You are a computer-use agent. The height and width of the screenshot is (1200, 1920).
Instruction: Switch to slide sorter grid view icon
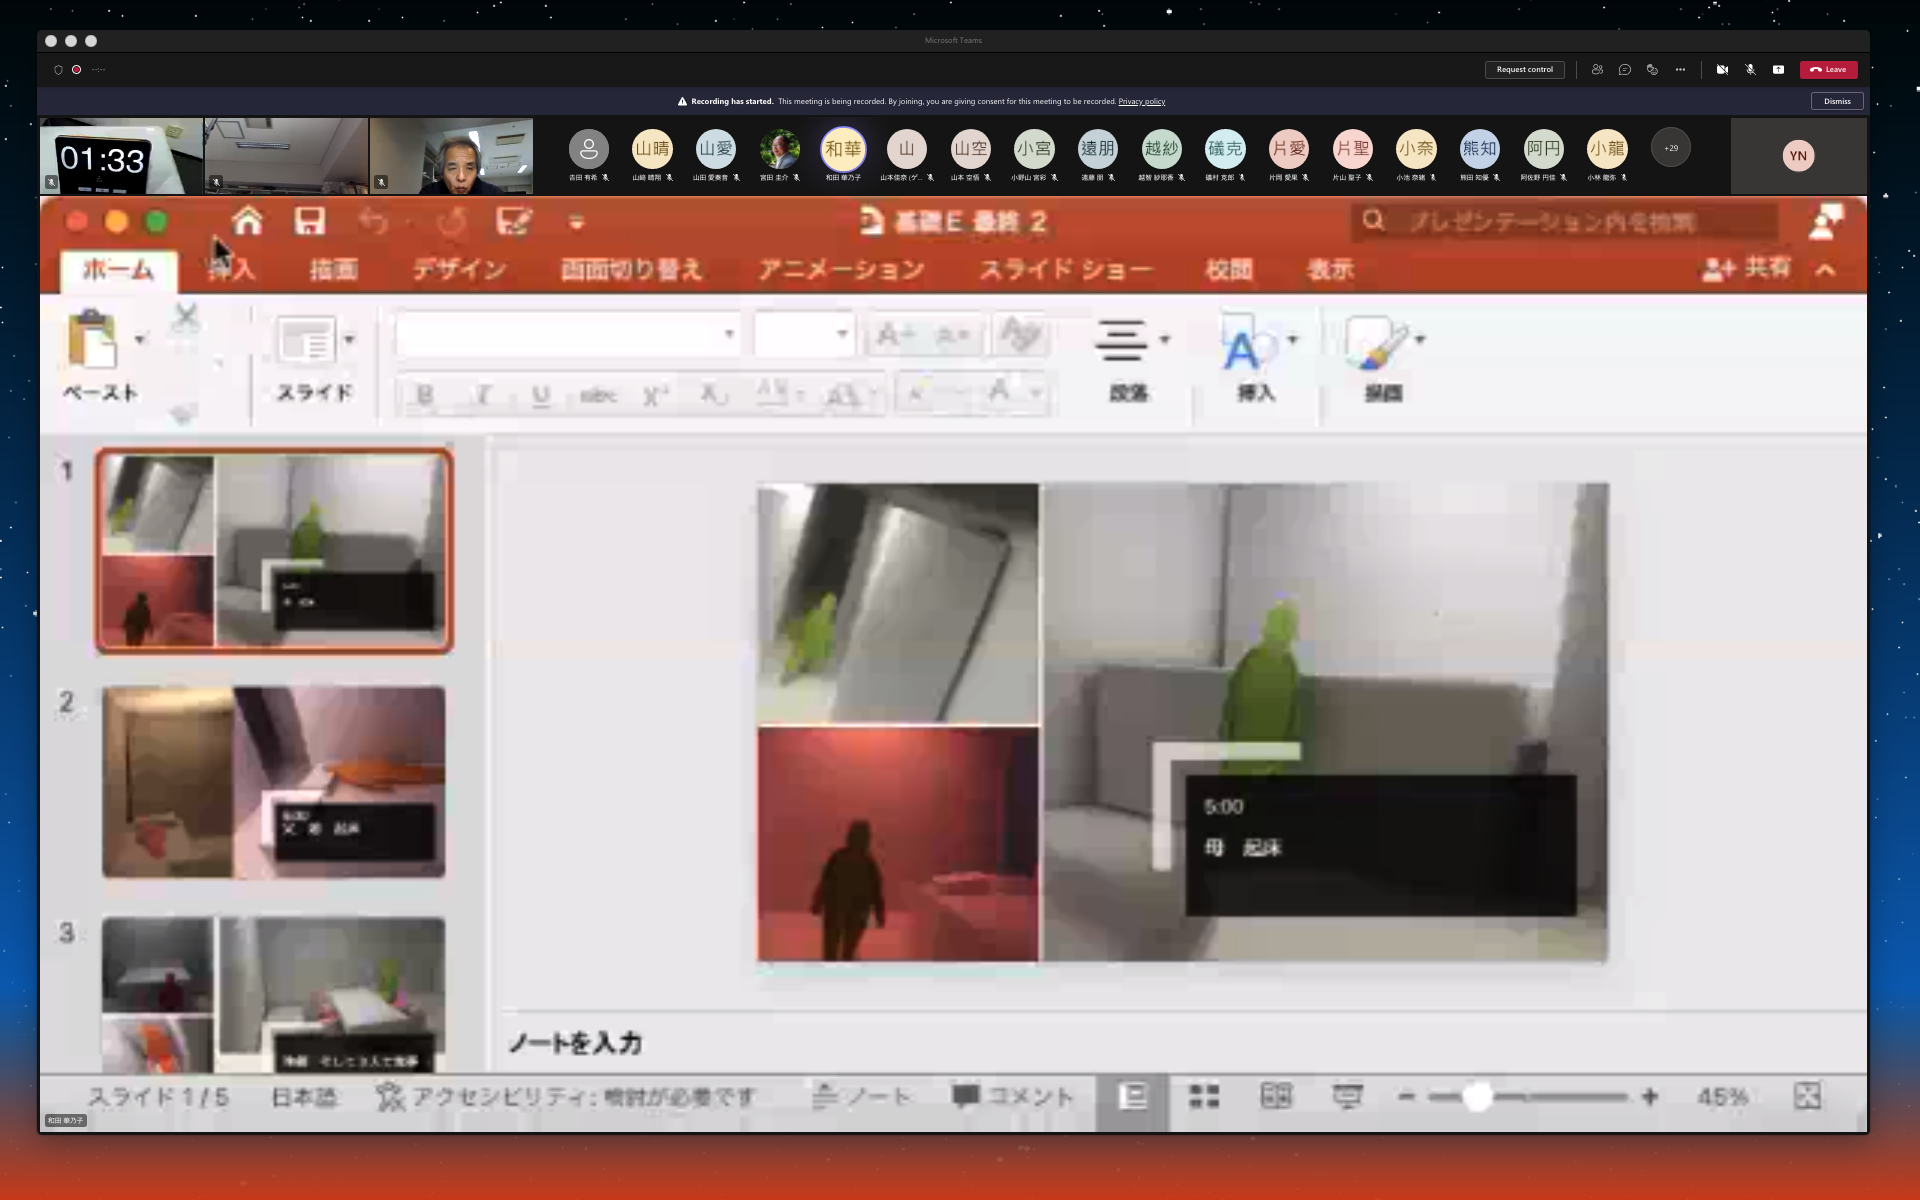[x=1204, y=1096]
